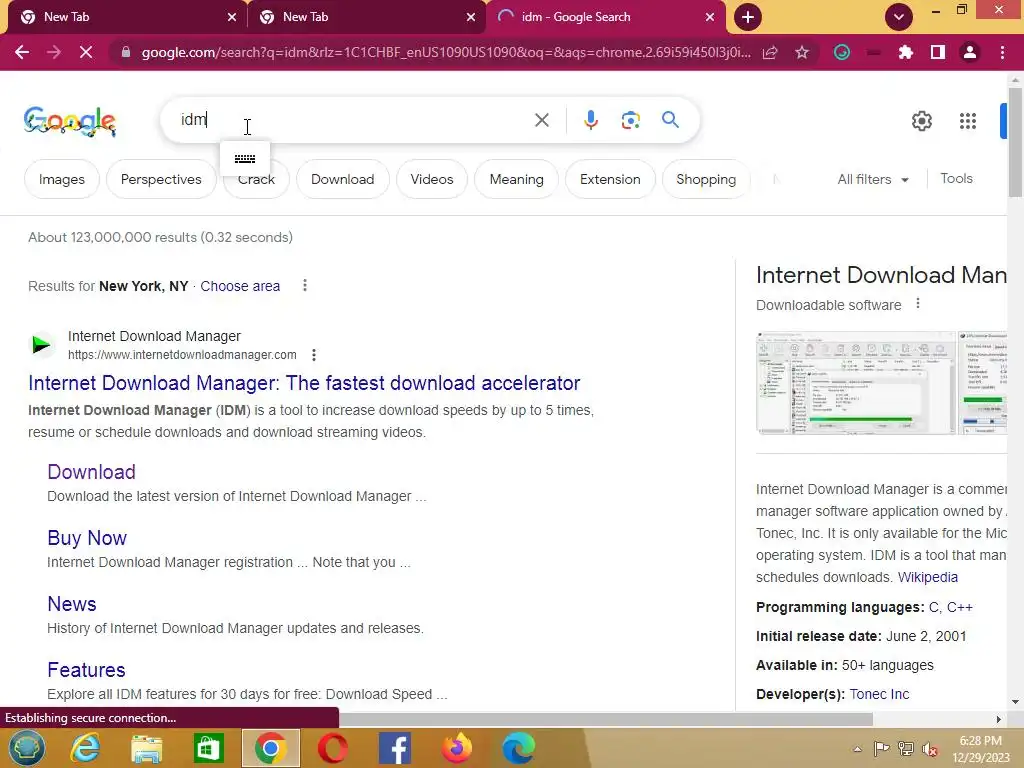Click the horizontal scrollbar at bottom
Viewport: 1024px width, 768px height.
(606, 719)
